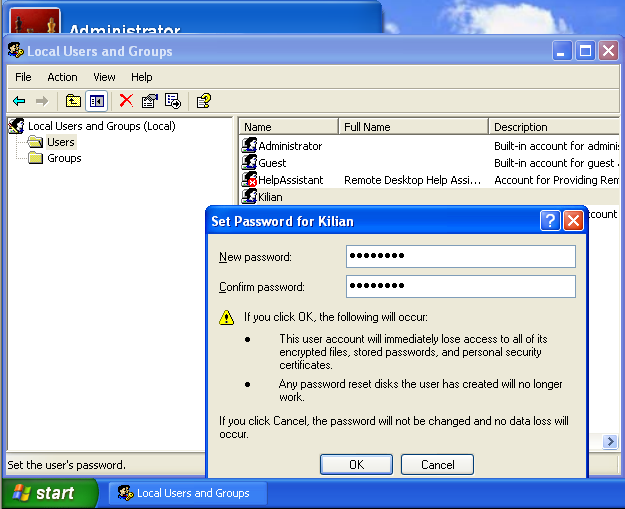Select Local Users and Groups root node
The image size is (625, 509).
coord(100,126)
